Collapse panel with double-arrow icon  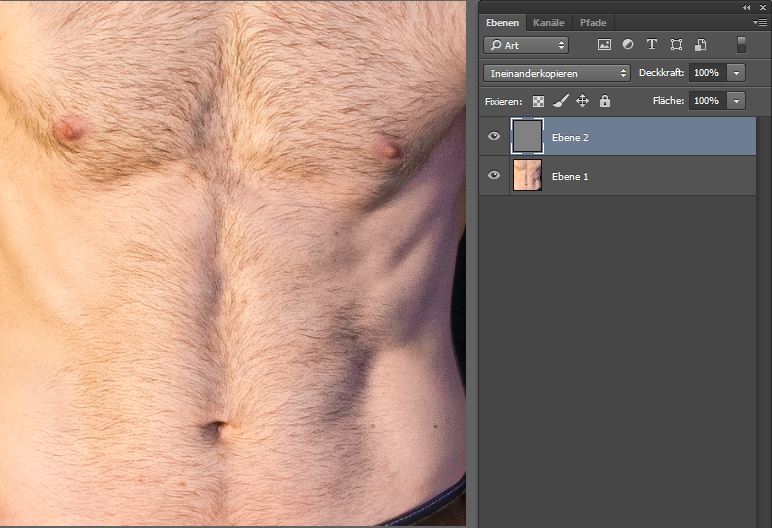(746, 7)
